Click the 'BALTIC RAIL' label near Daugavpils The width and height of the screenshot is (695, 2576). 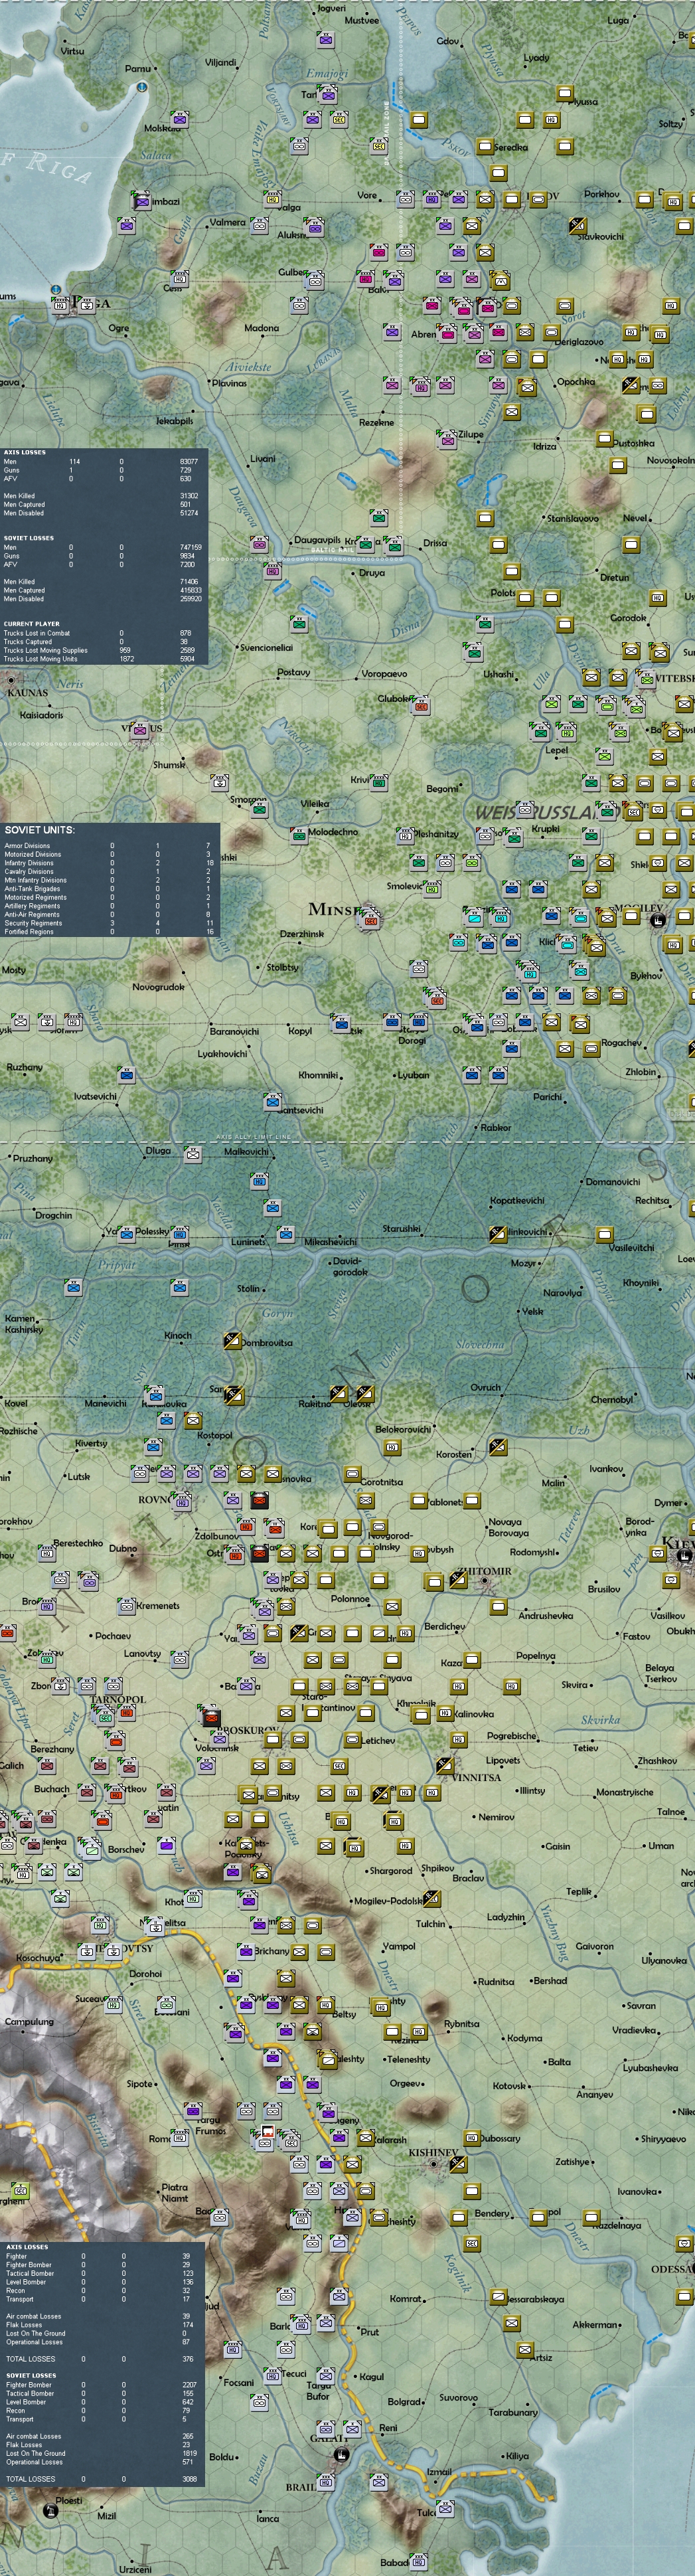point(333,550)
